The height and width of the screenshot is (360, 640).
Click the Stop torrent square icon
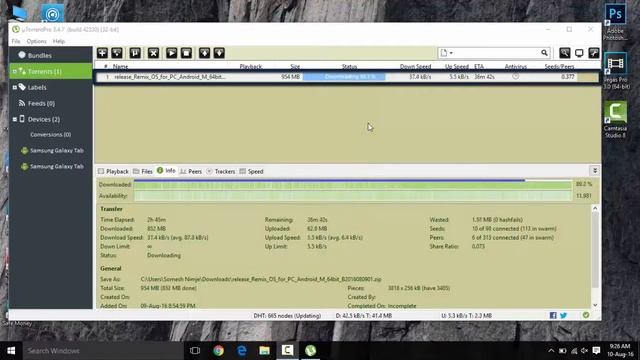tap(187, 53)
